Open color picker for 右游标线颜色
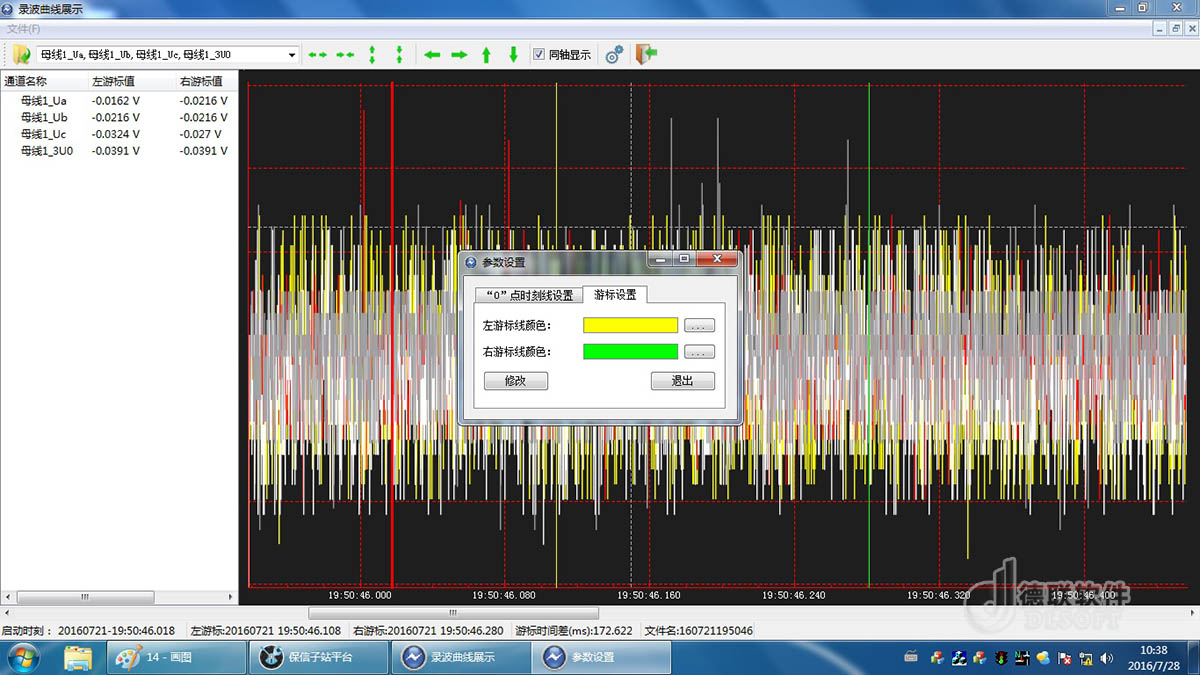The width and height of the screenshot is (1200, 675). (699, 352)
